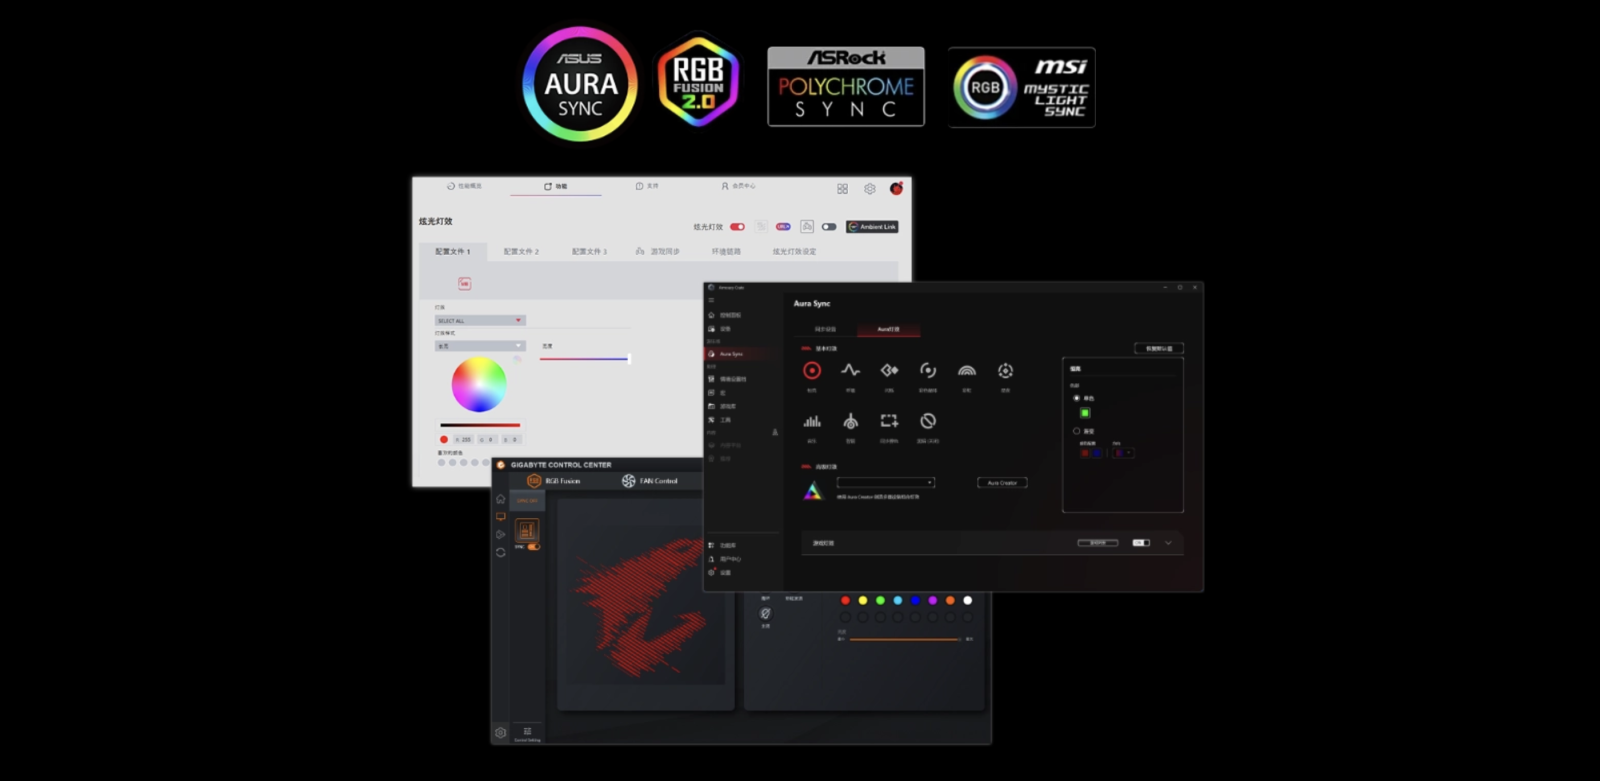
Task: Select the Music bars effect in Aura Sync
Action: tap(812, 421)
